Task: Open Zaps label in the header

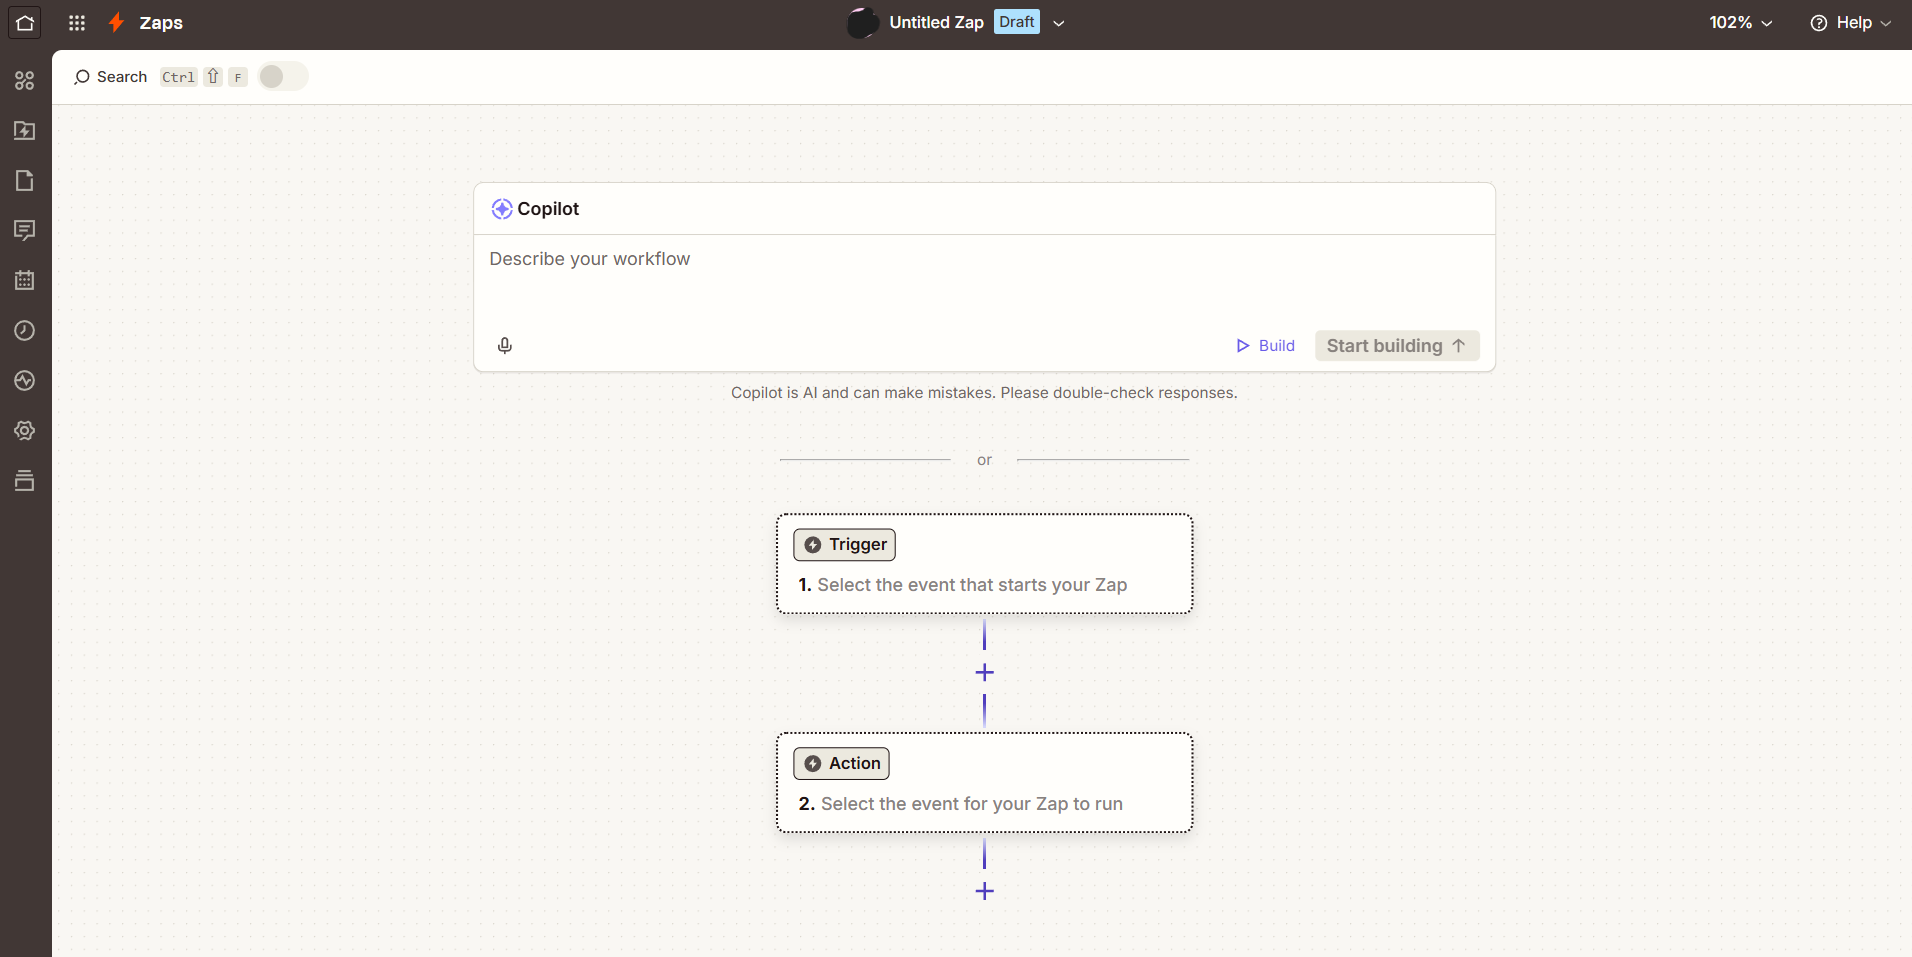Action: tap(161, 22)
